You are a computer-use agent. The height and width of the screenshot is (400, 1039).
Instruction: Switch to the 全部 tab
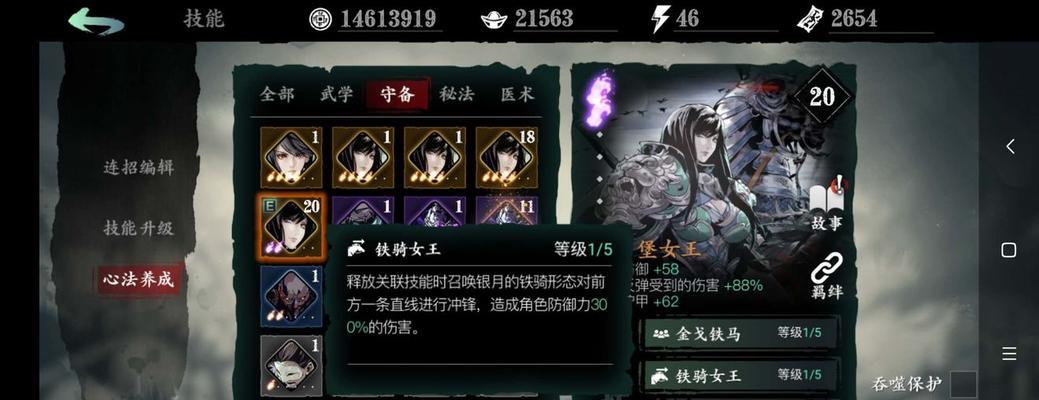click(x=276, y=95)
